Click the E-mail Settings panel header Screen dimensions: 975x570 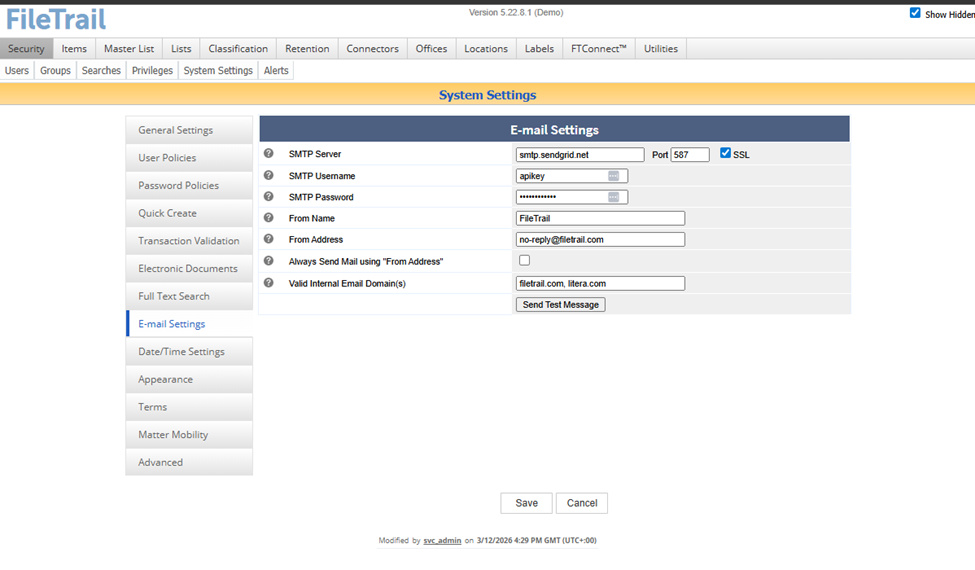pos(554,129)
